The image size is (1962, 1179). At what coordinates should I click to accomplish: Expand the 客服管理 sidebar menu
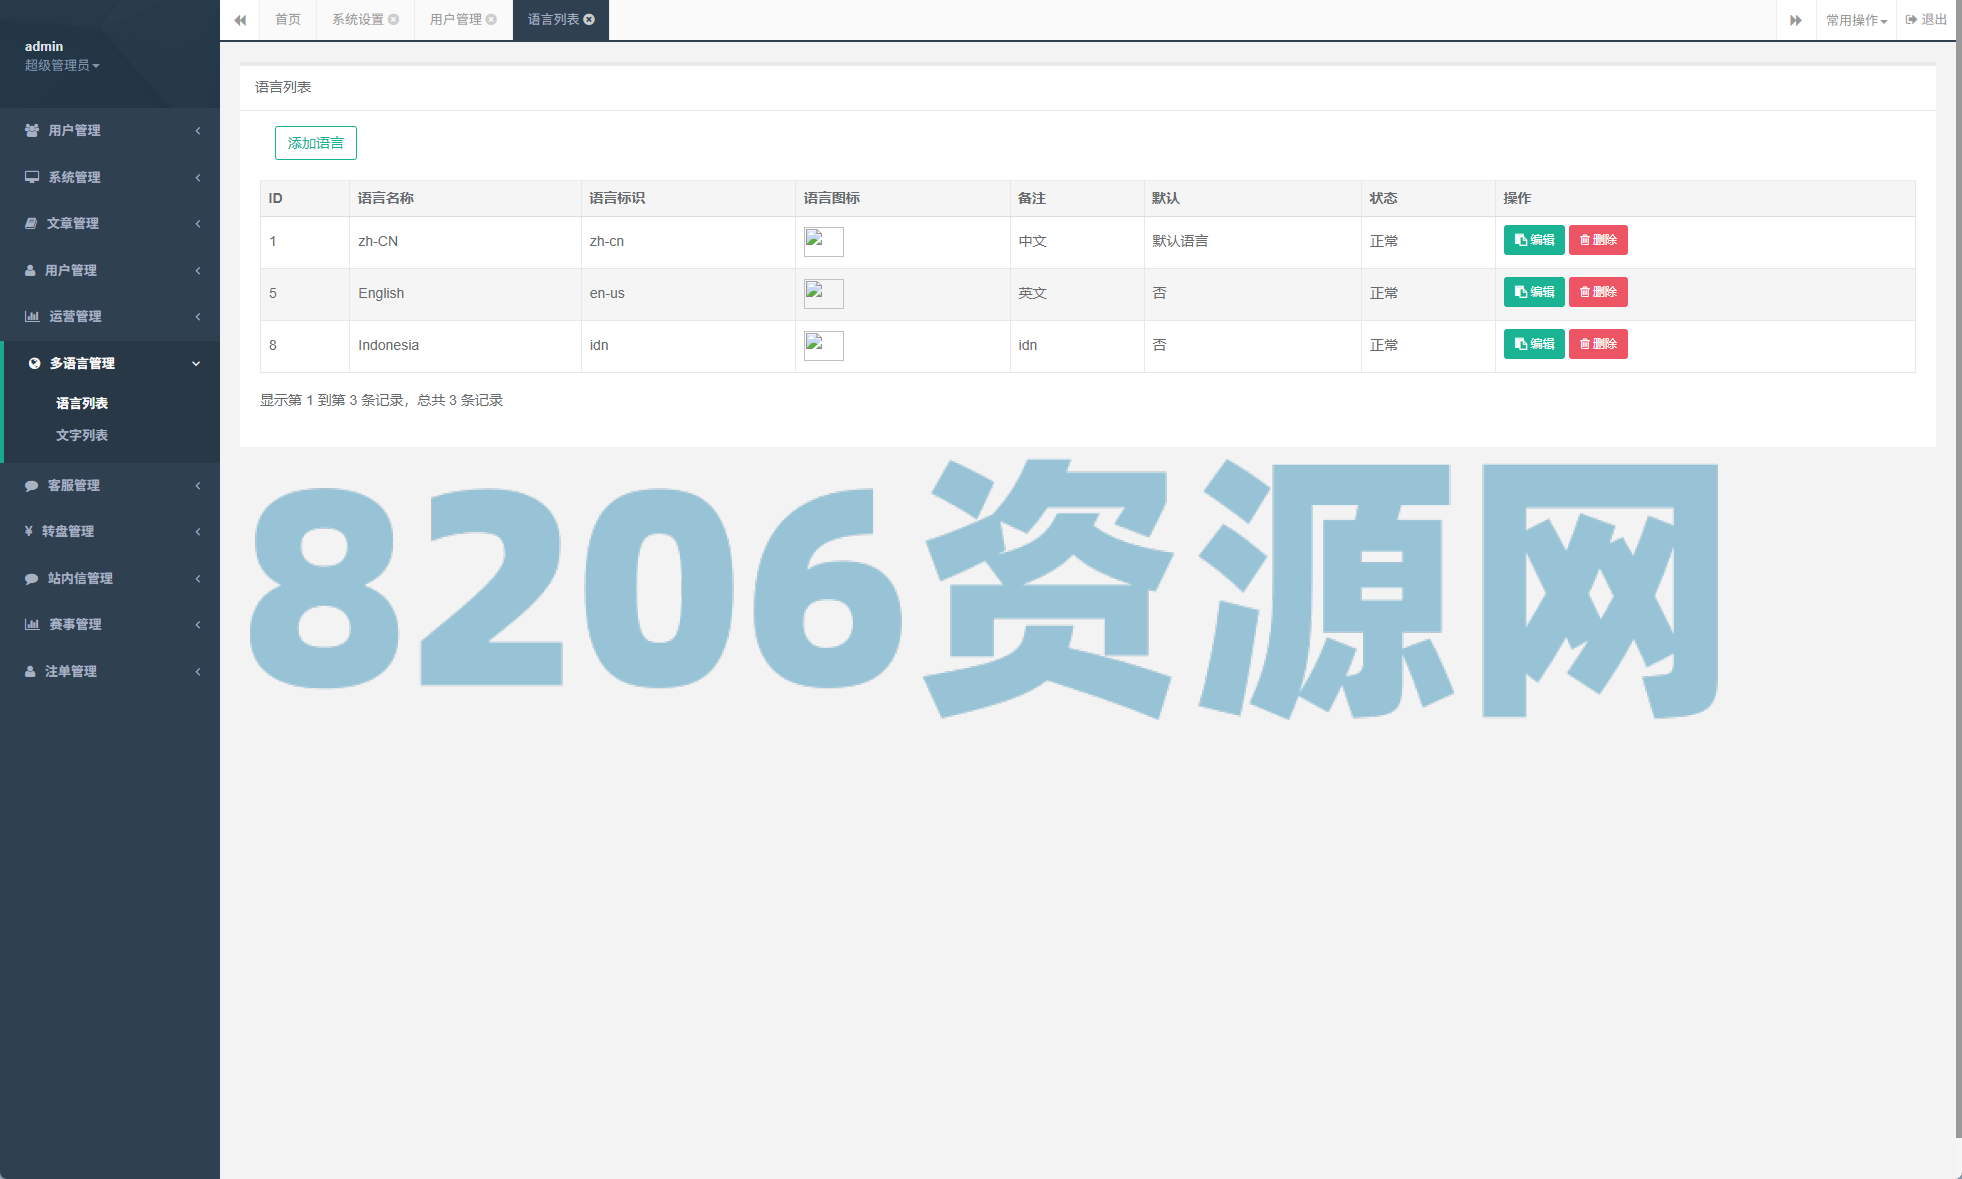110,485
